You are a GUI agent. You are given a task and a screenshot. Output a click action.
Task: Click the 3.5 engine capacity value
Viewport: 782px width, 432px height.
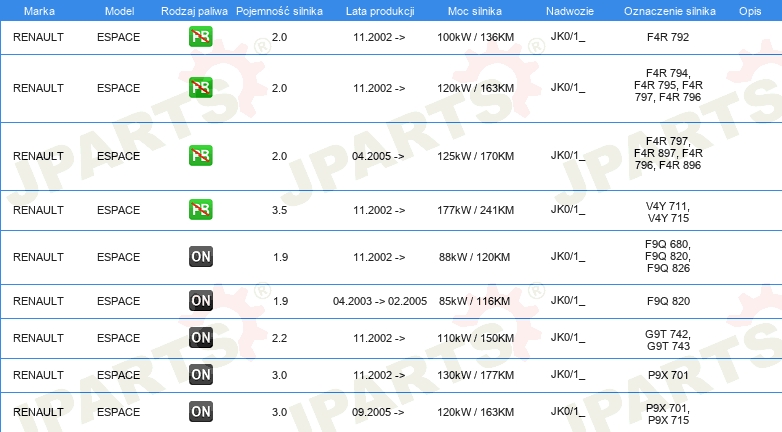(x=279, y=210)
